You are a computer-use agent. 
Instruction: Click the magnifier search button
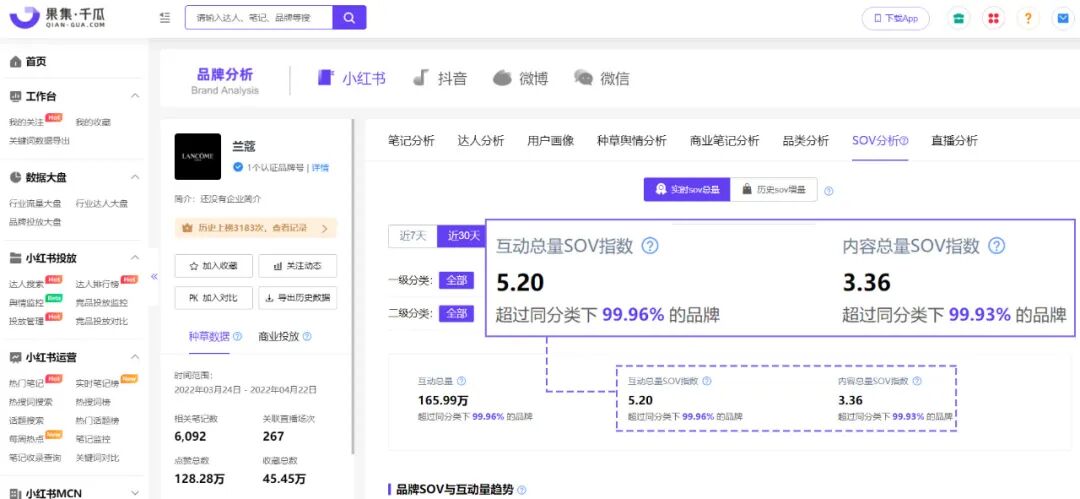pyautogui.click(x=349, y=18)
